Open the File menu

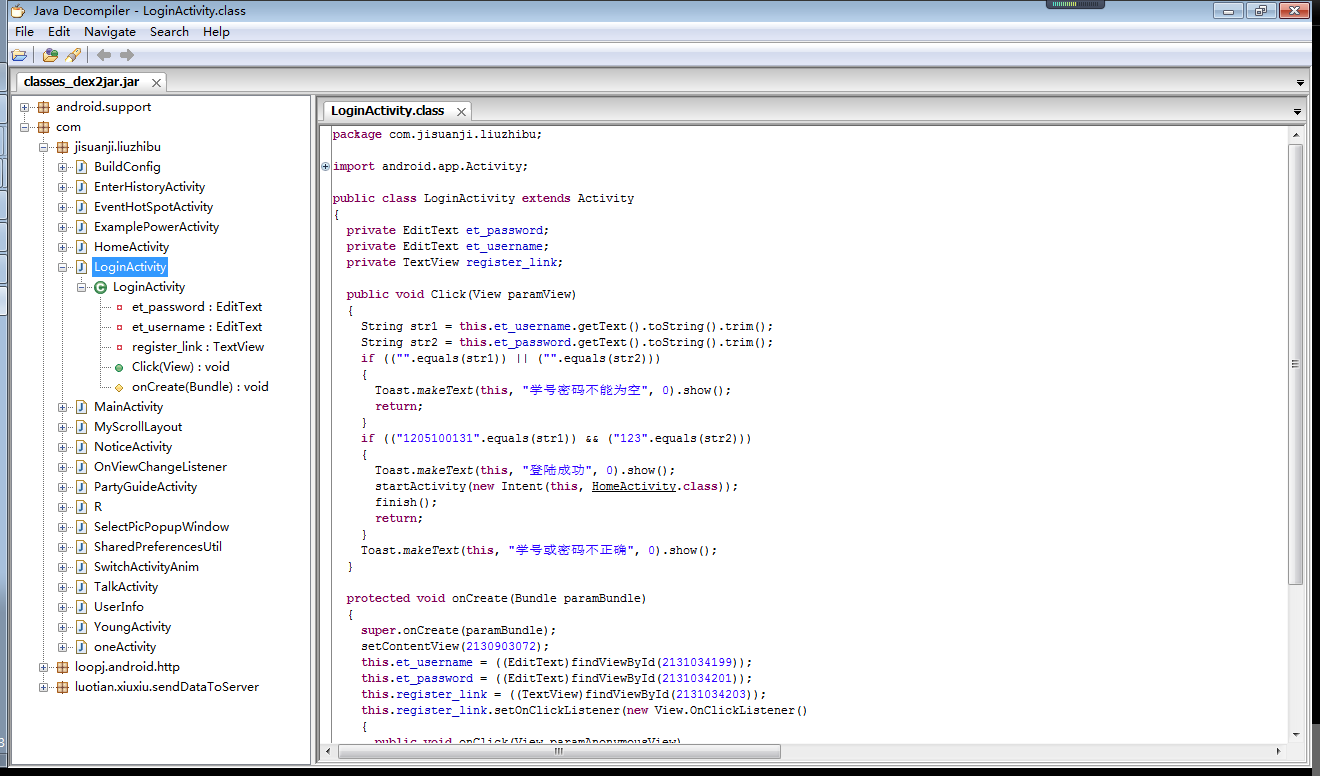[25, 32]
